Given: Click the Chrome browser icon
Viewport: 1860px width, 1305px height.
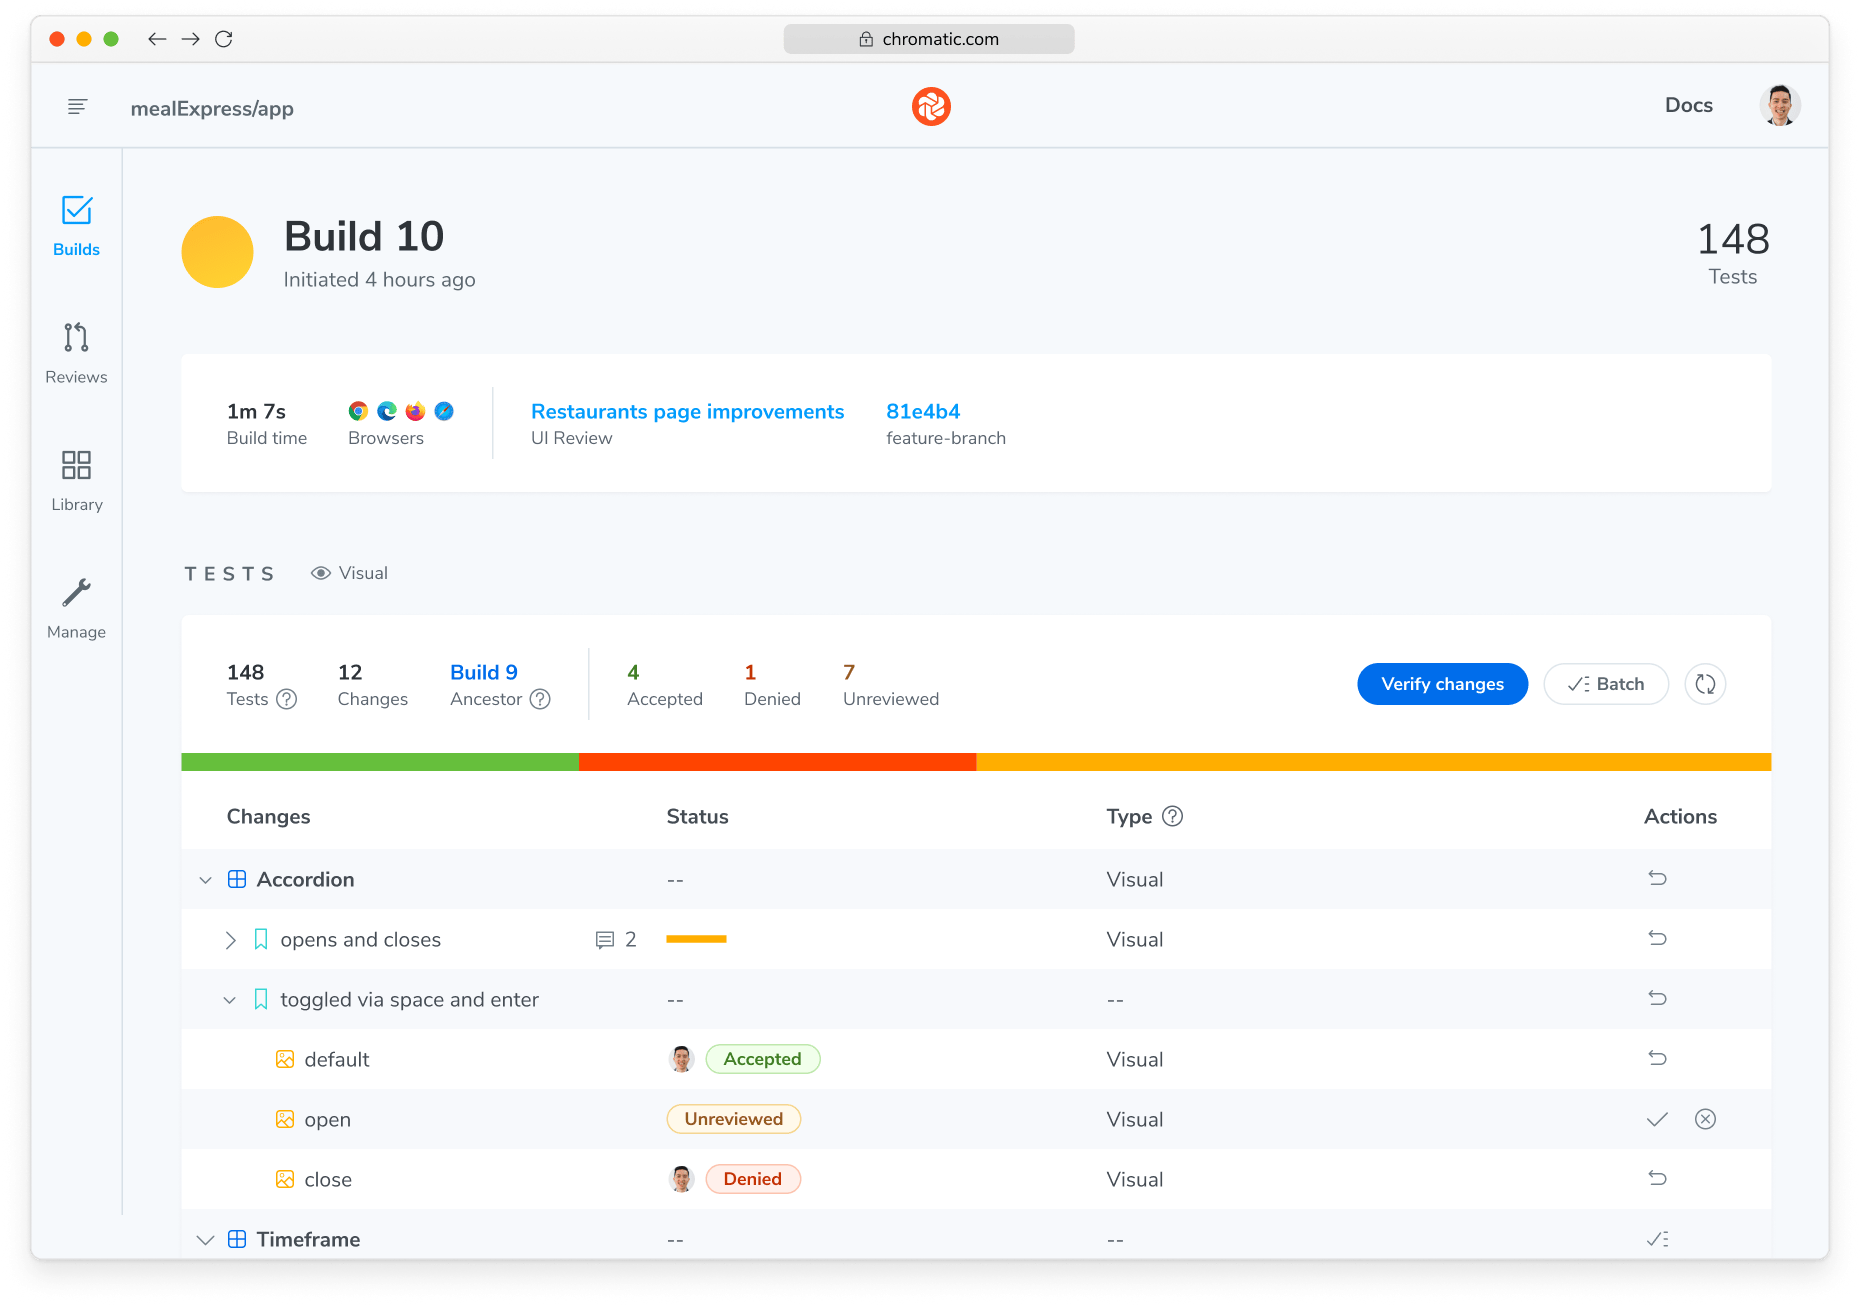Looking at the screenshot, I should (x=358, y=411).
